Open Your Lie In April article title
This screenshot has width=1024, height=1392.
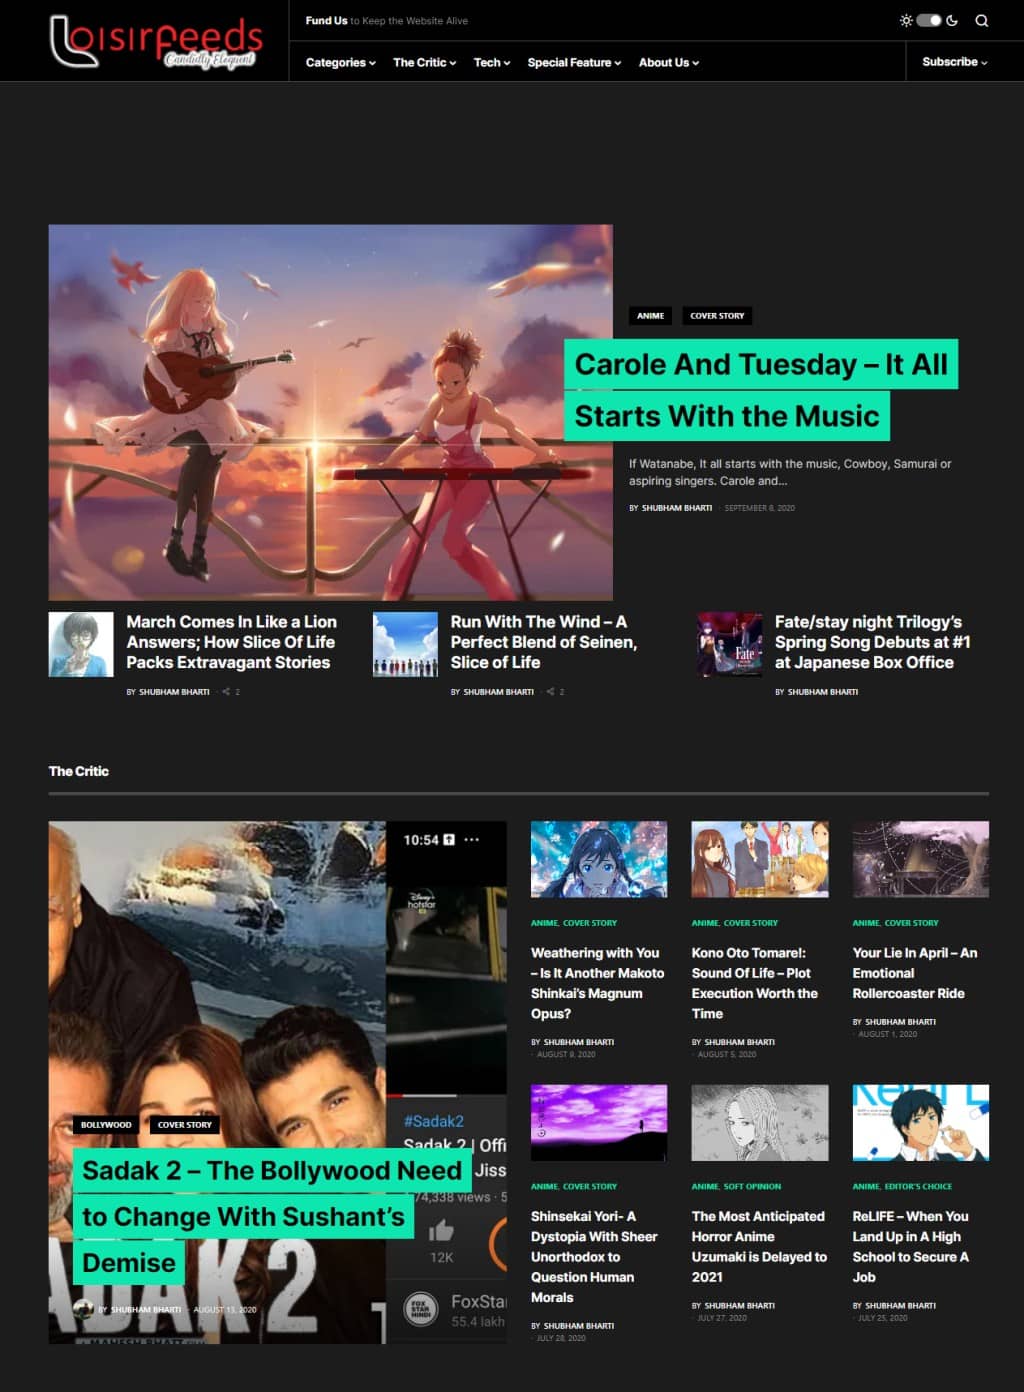click(915, 973)
